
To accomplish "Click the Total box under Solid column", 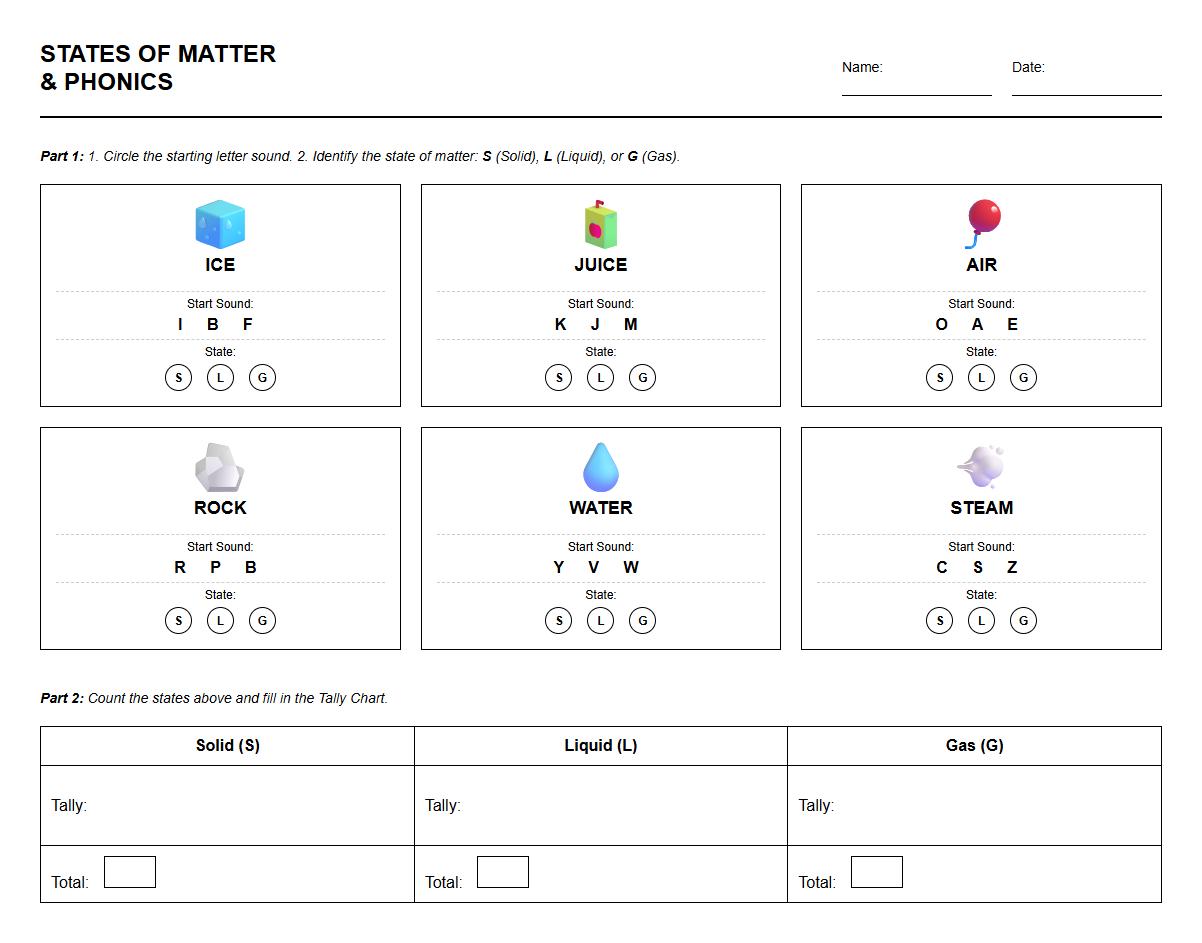I will (132, 871).
